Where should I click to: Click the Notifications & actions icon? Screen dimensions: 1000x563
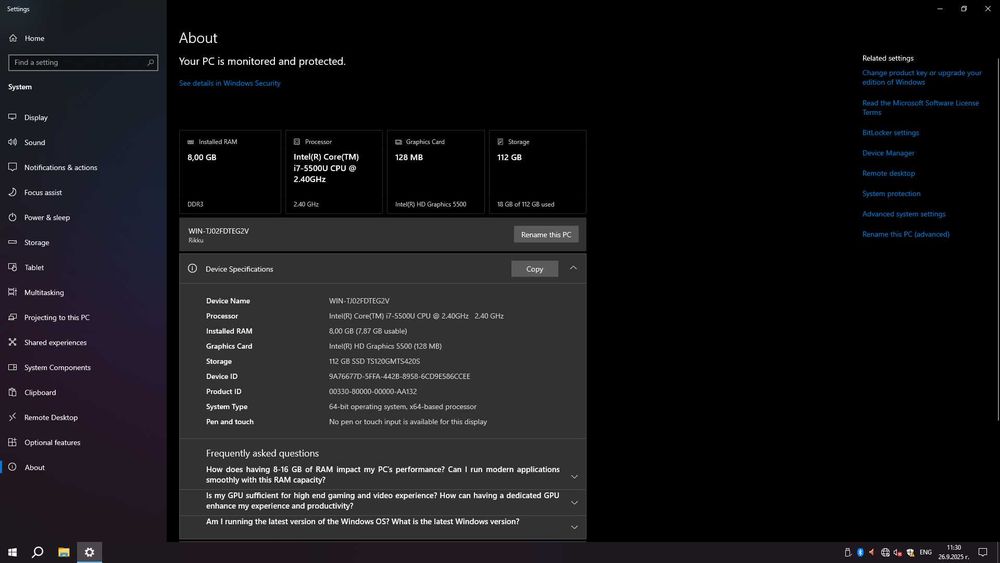[12, 167]
